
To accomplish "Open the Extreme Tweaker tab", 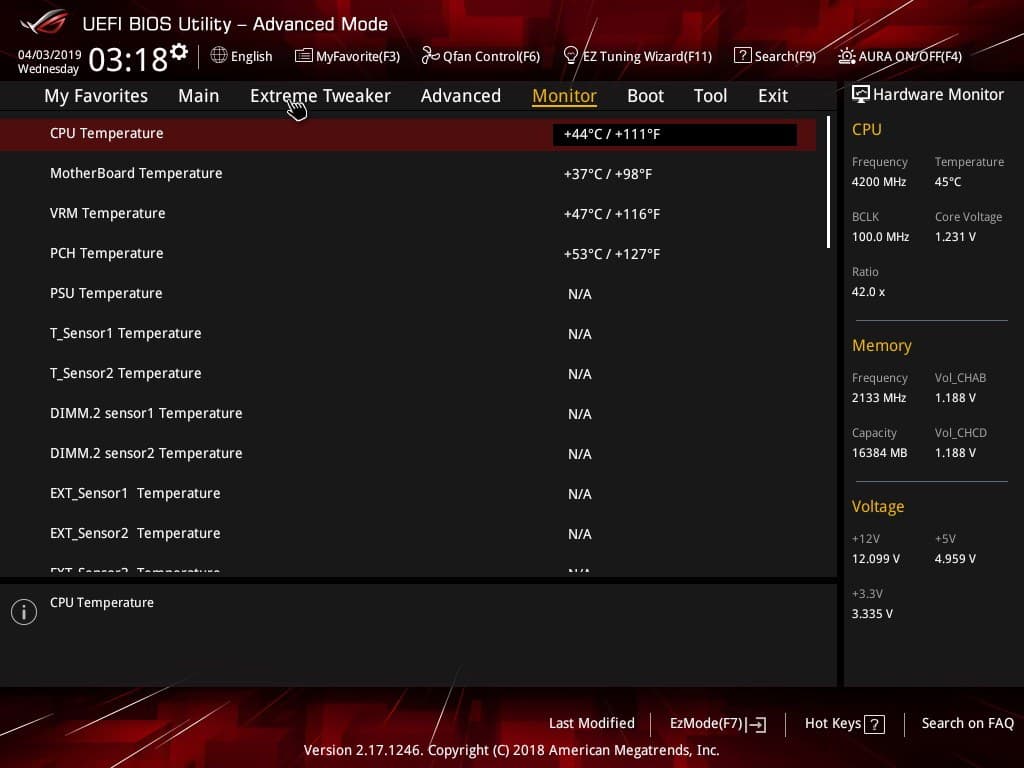I will tap(320, 96).
